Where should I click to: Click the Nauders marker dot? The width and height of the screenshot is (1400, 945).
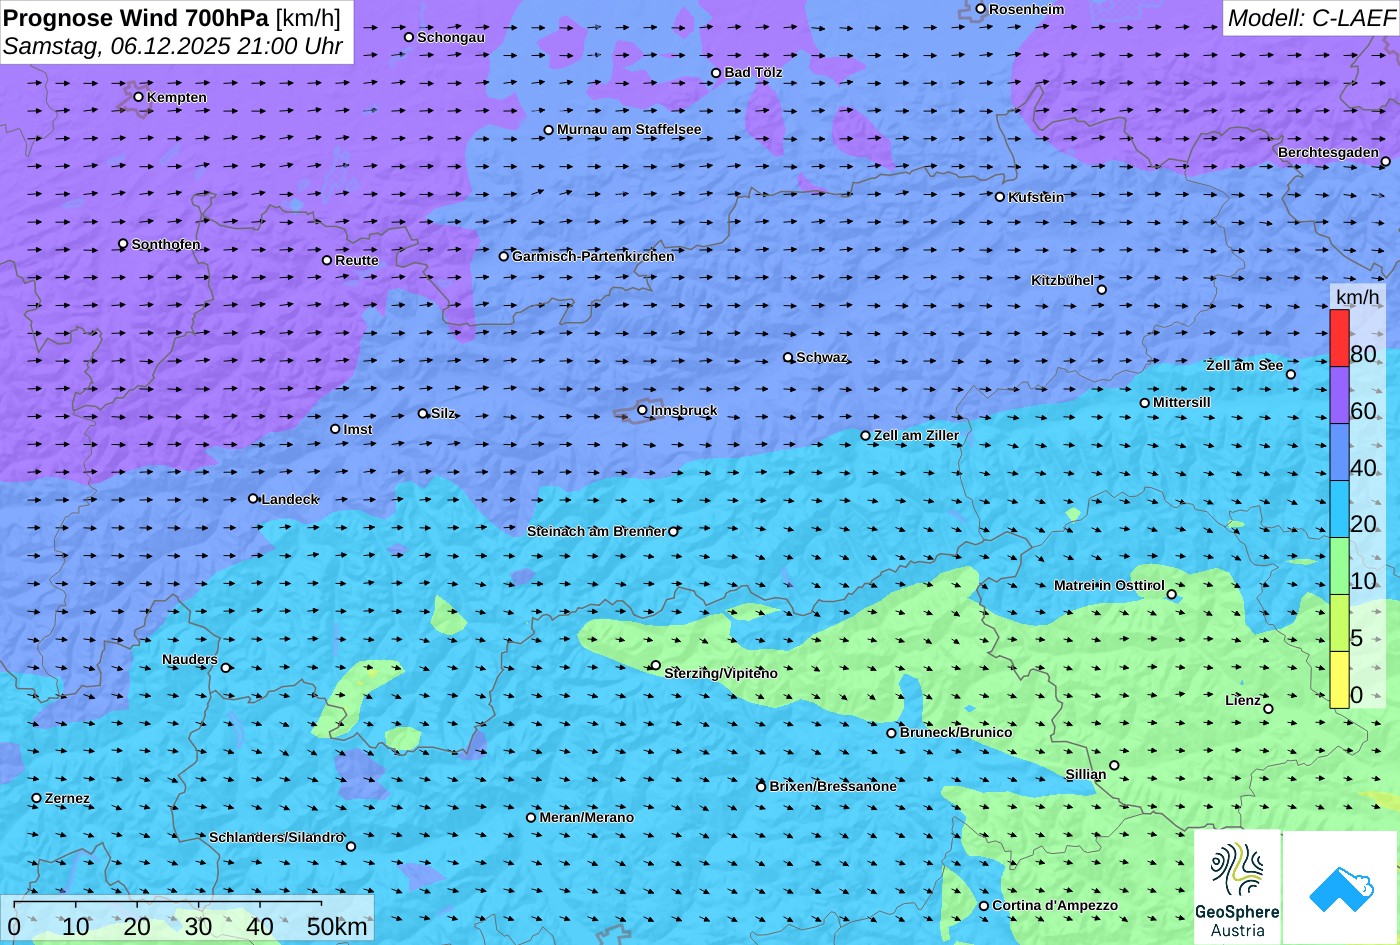(x=226, y=668)
